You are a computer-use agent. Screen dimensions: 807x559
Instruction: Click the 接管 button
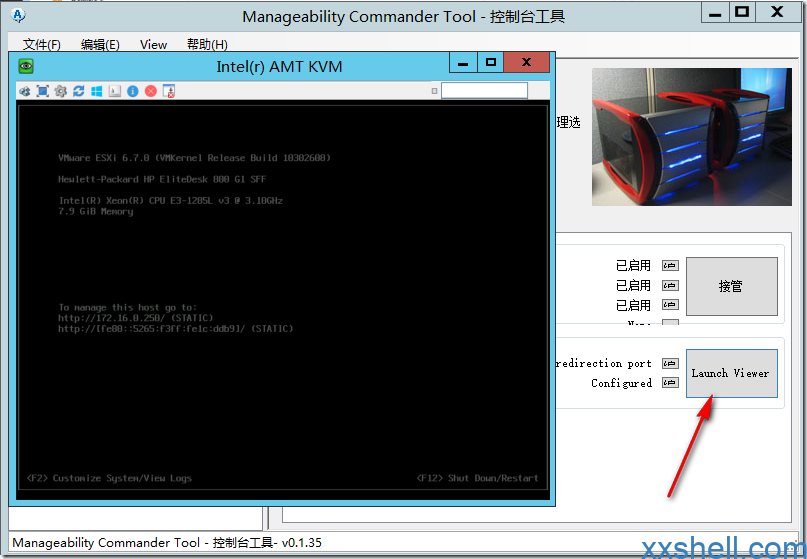click(x=731, y=286)
